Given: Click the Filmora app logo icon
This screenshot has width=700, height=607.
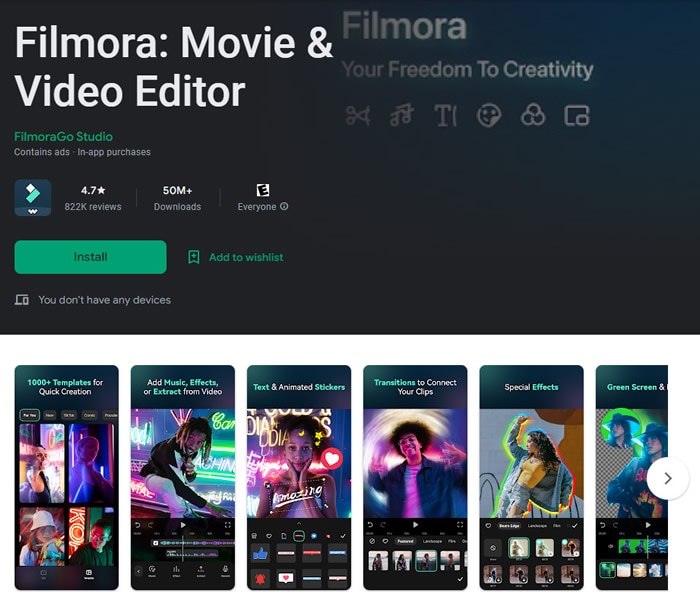Looking at the screenshot, I should [x=33, y=198].
